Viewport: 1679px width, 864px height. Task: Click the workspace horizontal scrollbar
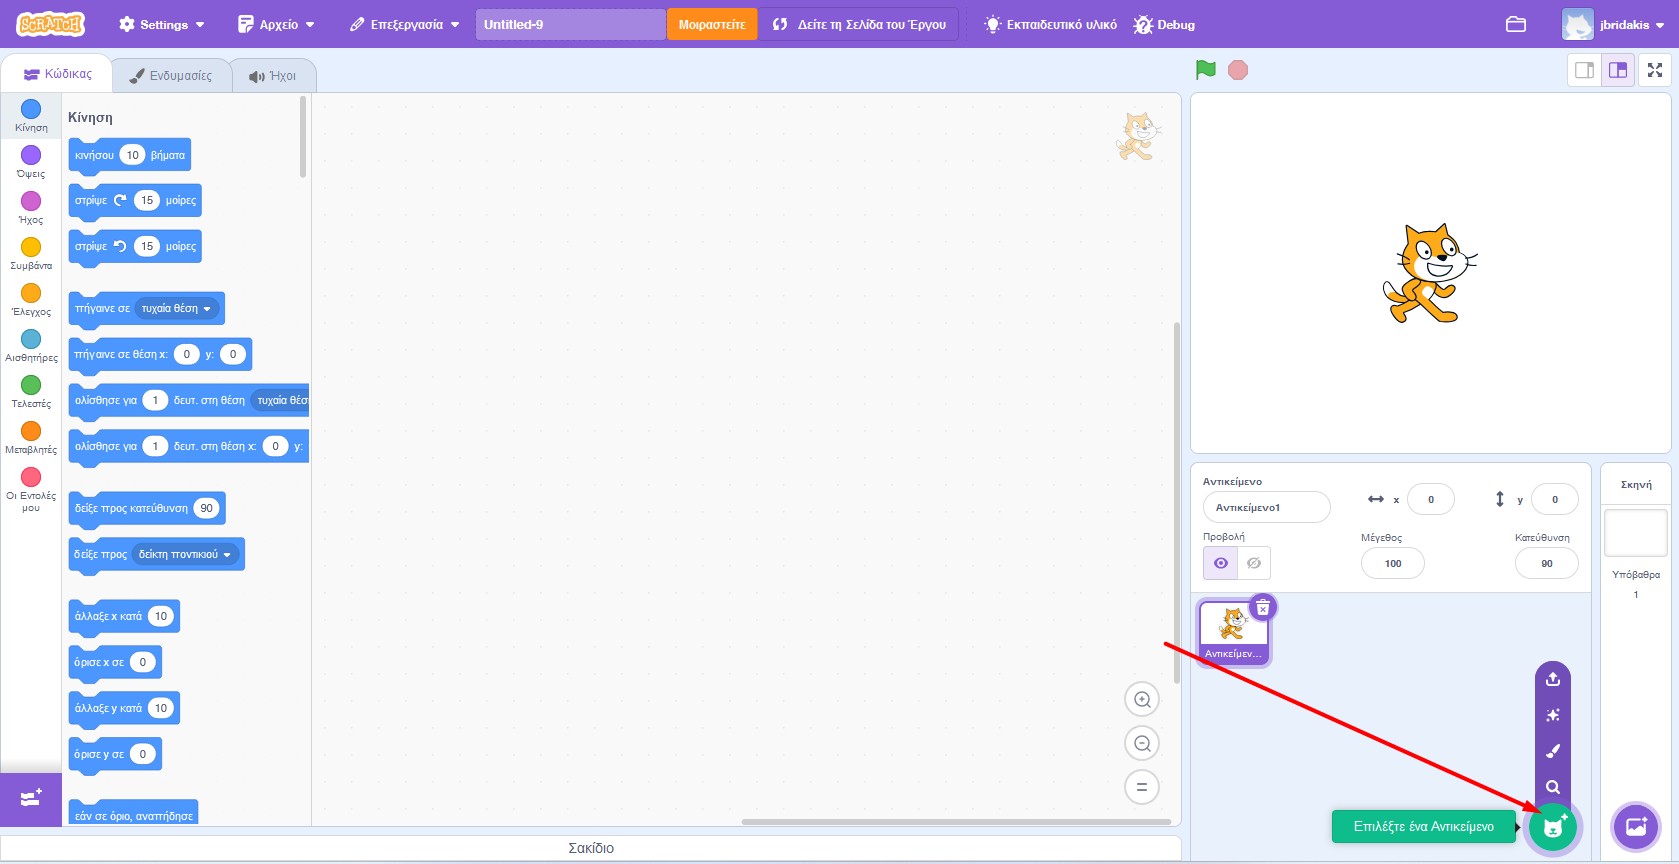tap(956, 822)
